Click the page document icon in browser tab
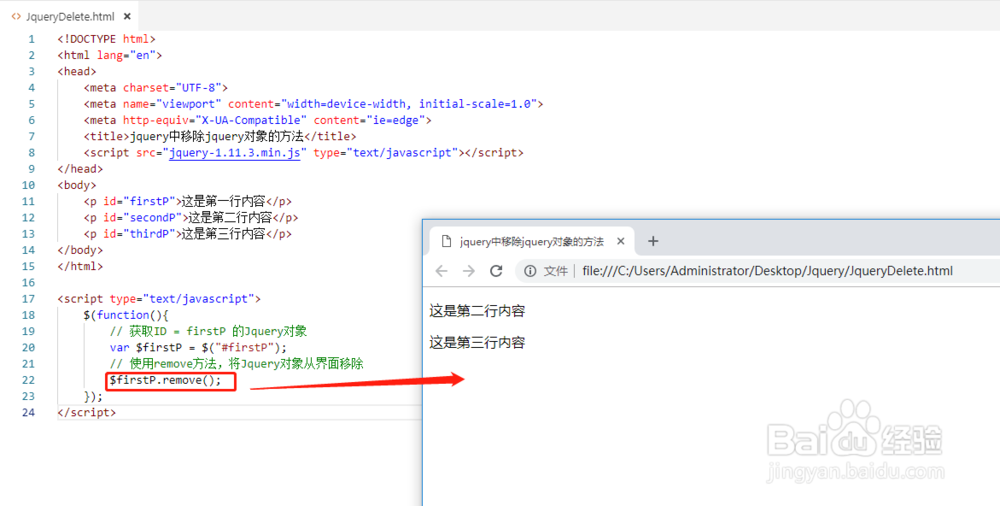Image resolution: width=1000 pixels, height=506 pixels. point(446,241)
